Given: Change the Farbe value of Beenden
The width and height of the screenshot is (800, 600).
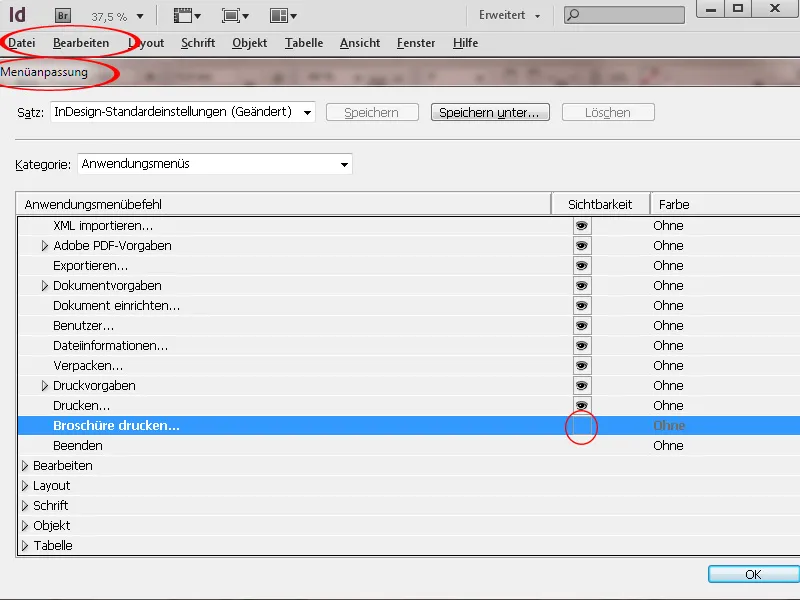Looking at the screenshot, I should [668, 445].
